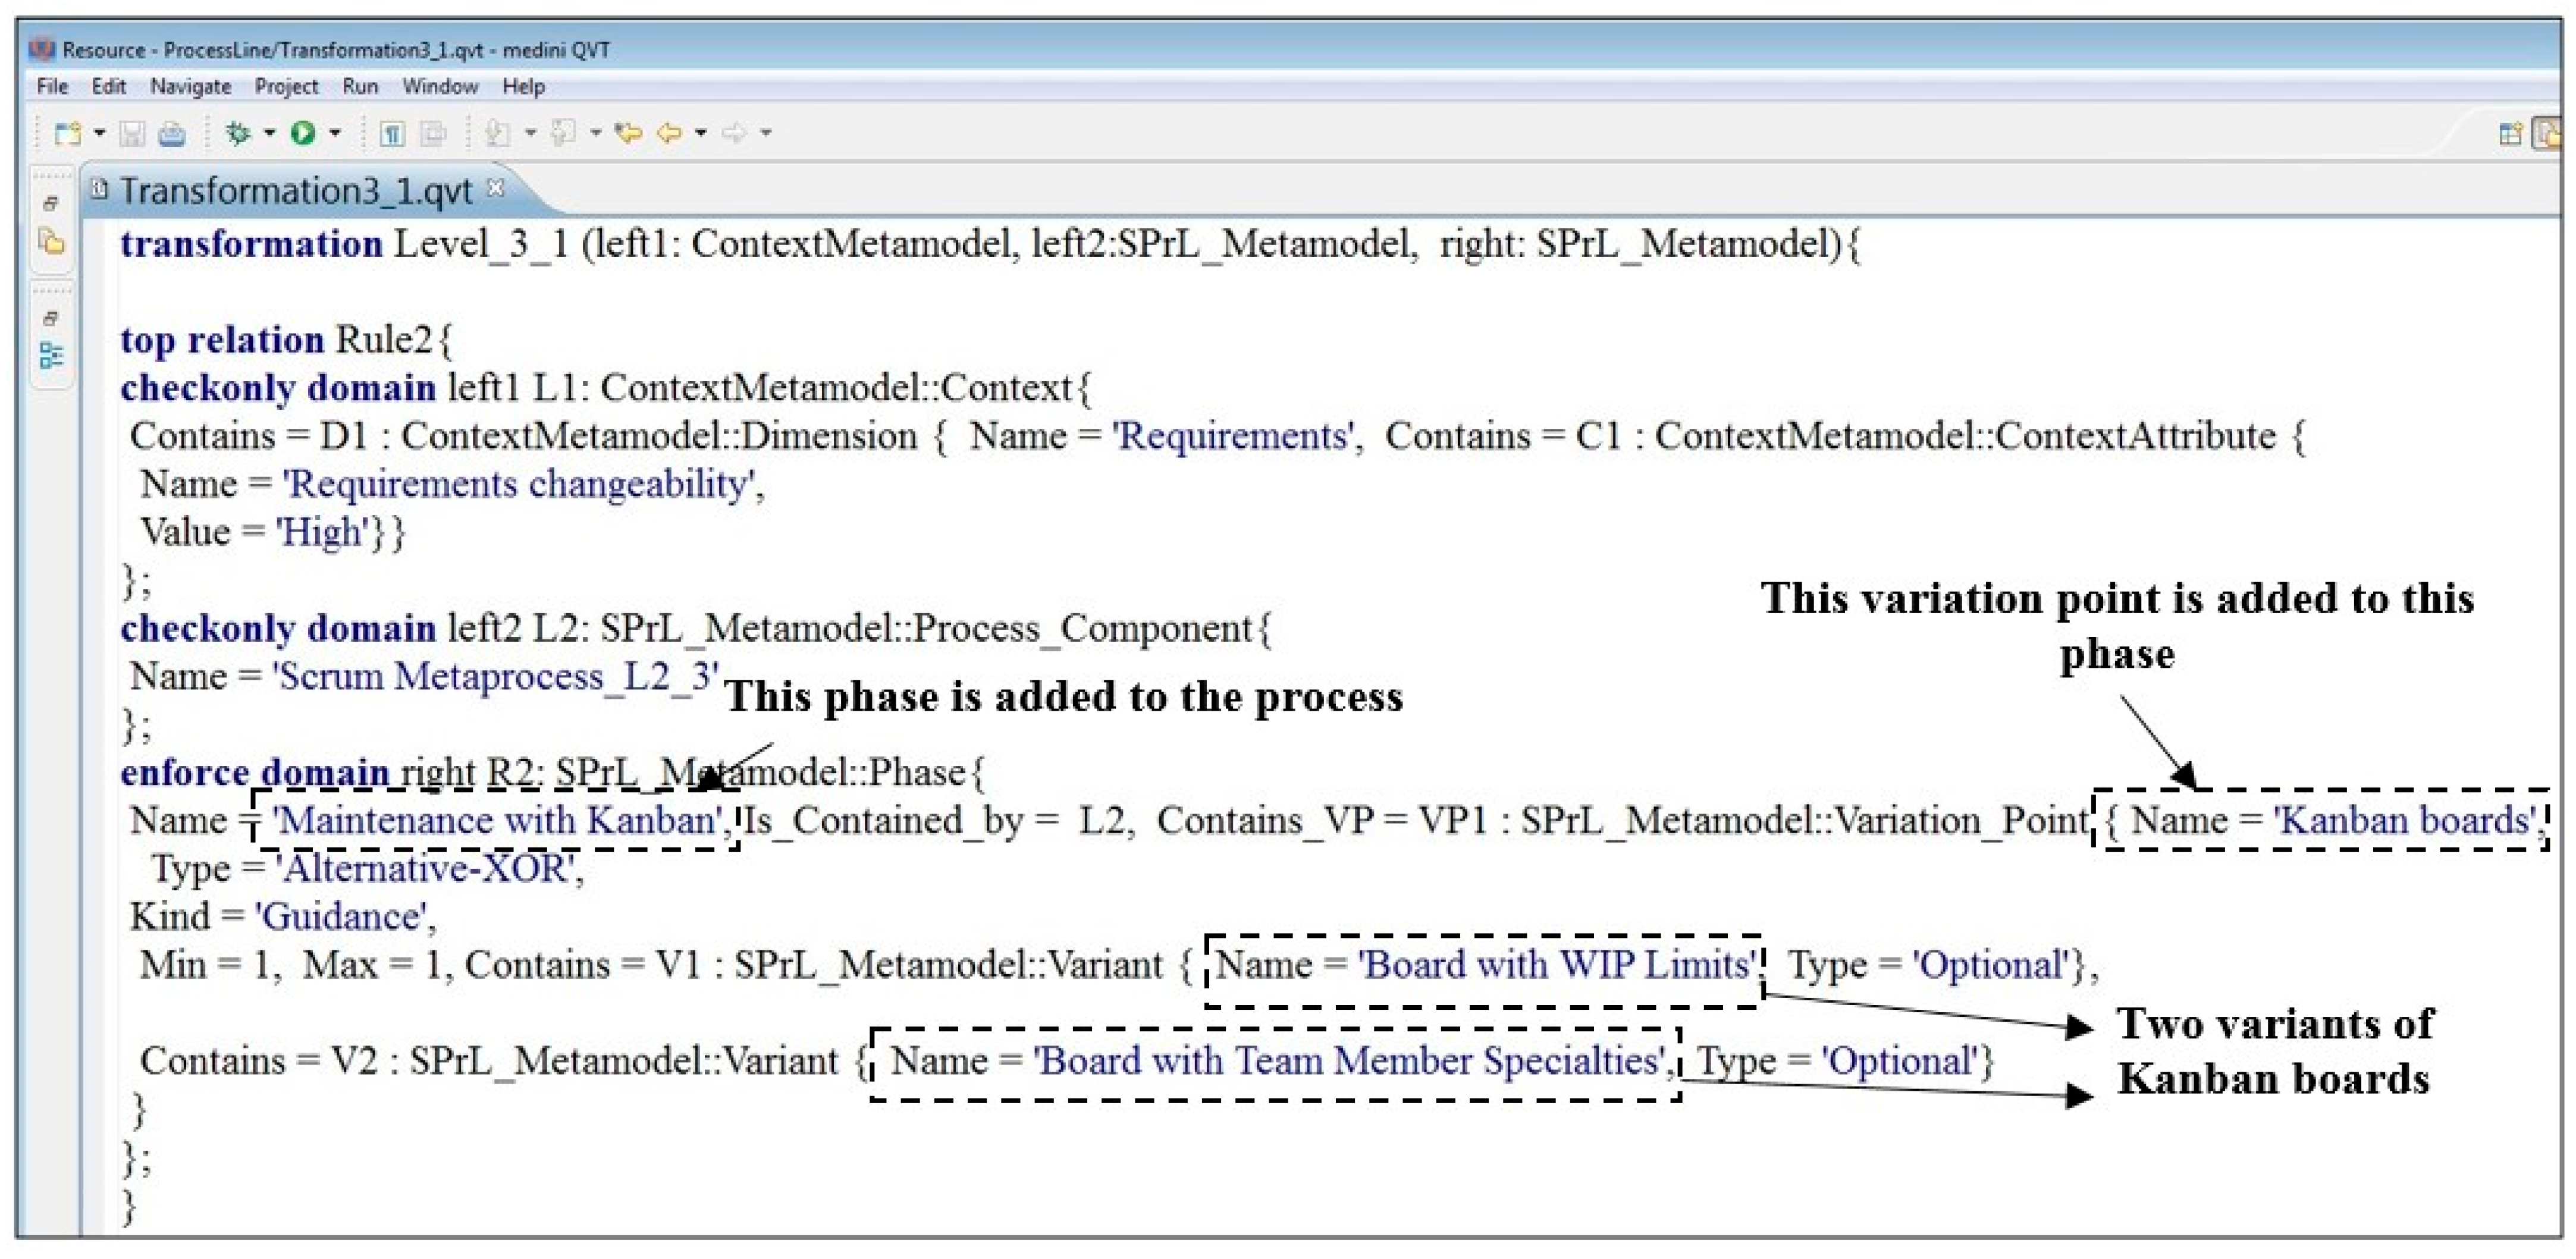This screenshot has height=1259, width=2576.
Task: Open the minimized Outline view icon
Action: (51, 355)
